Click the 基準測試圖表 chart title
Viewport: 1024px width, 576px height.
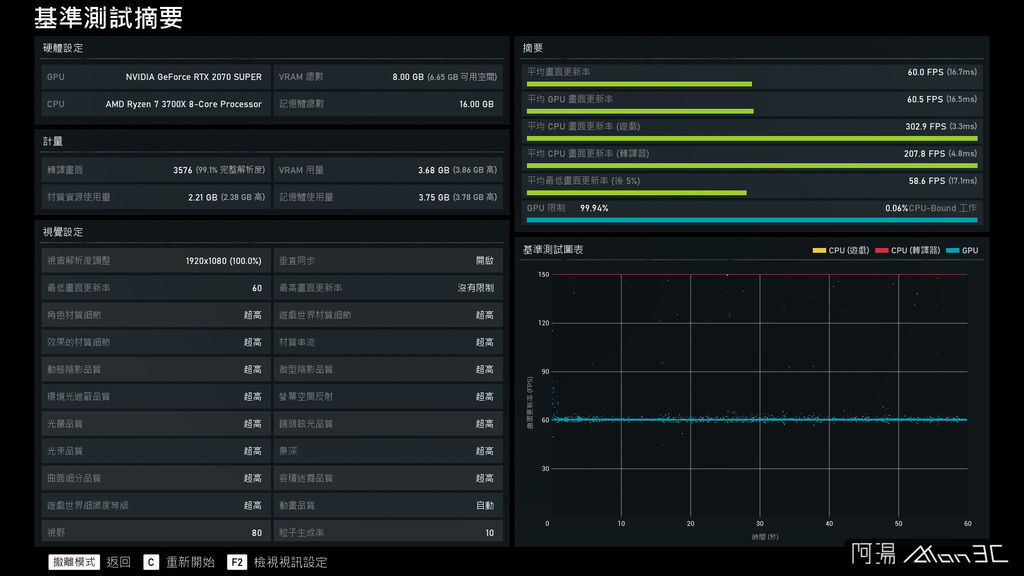click(553, 249)
